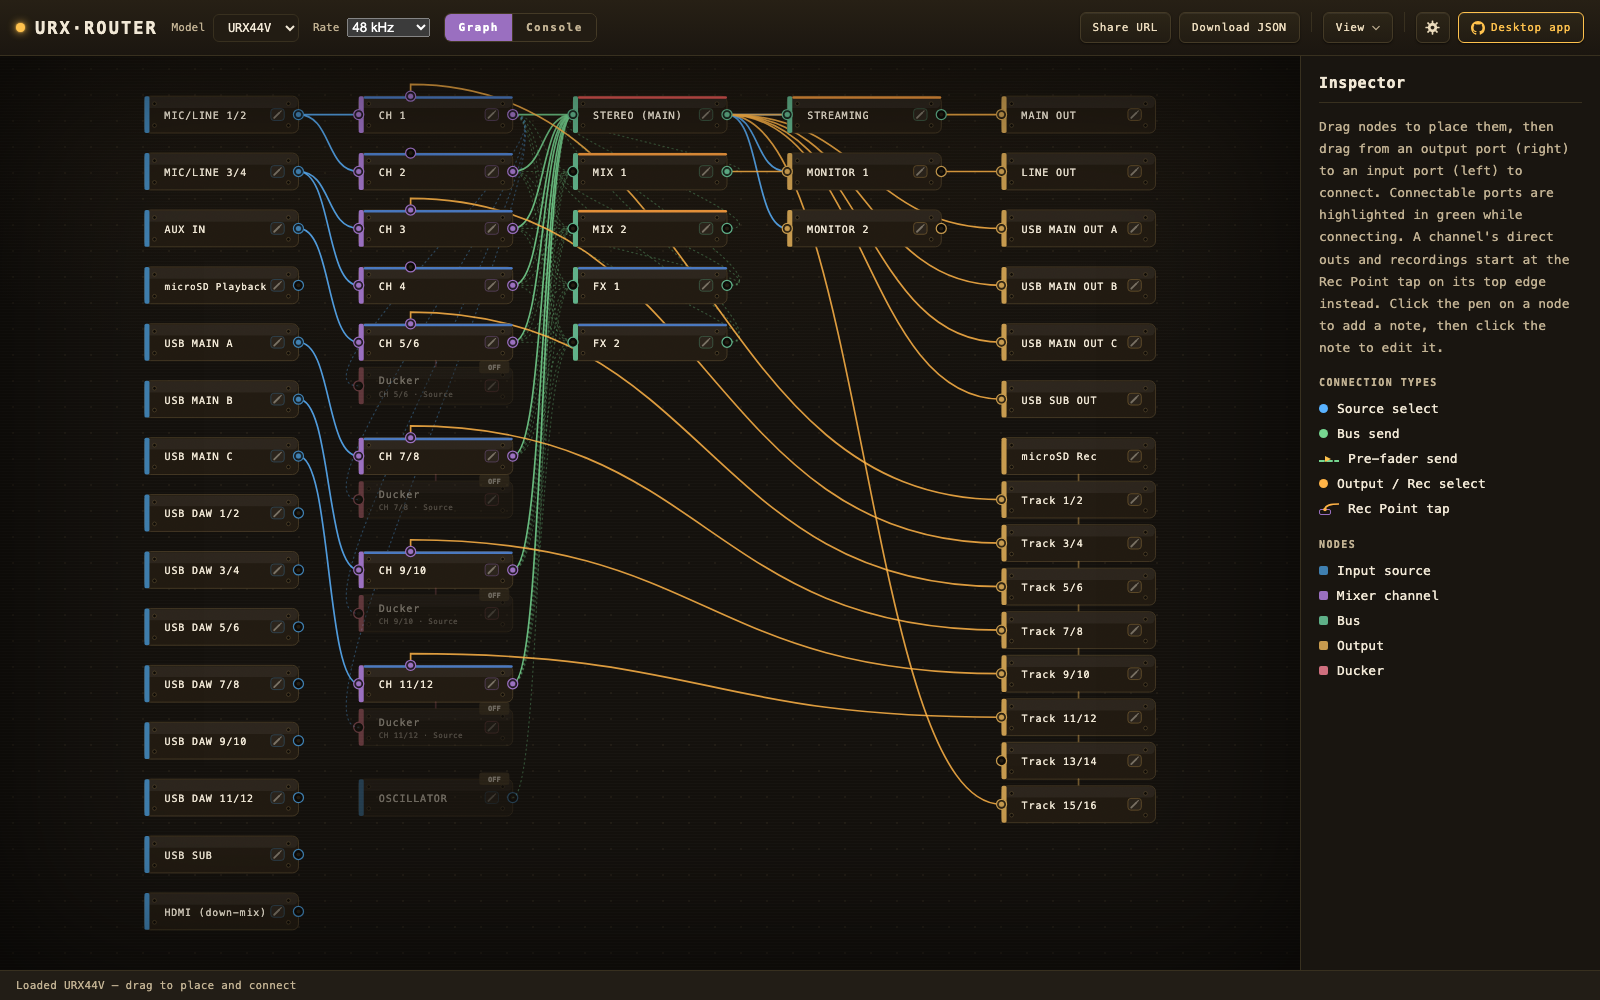Add a note to Track 15/16
1600x1000 pixels.
tap(1134, 805)
